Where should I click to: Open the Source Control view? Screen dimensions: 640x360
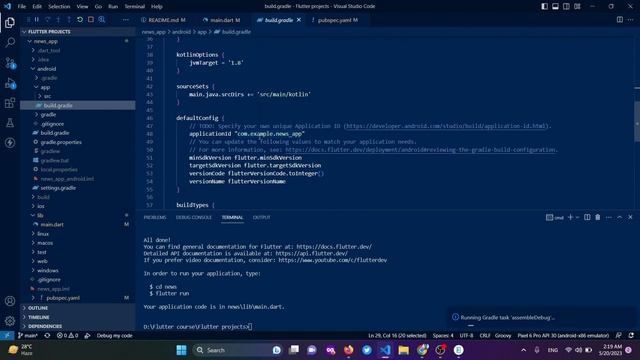[10, 62]
